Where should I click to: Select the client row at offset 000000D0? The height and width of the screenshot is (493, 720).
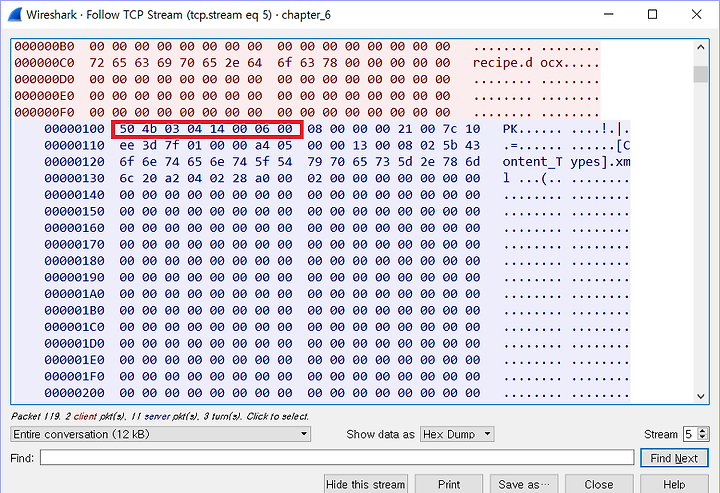tap(307, 79)
